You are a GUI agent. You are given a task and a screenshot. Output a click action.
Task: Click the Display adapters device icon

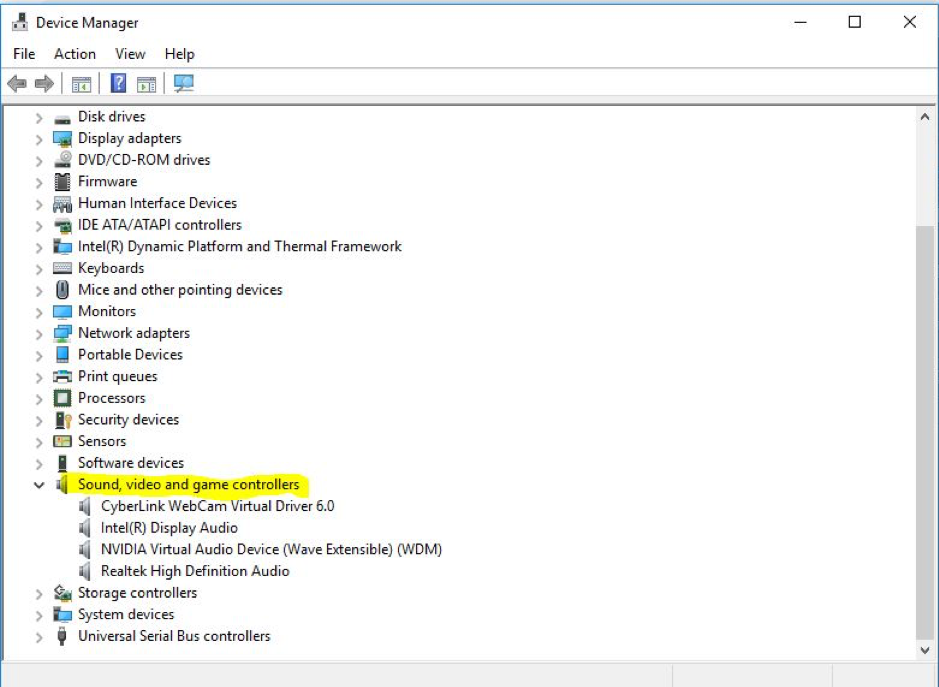(x=62, y=139)
